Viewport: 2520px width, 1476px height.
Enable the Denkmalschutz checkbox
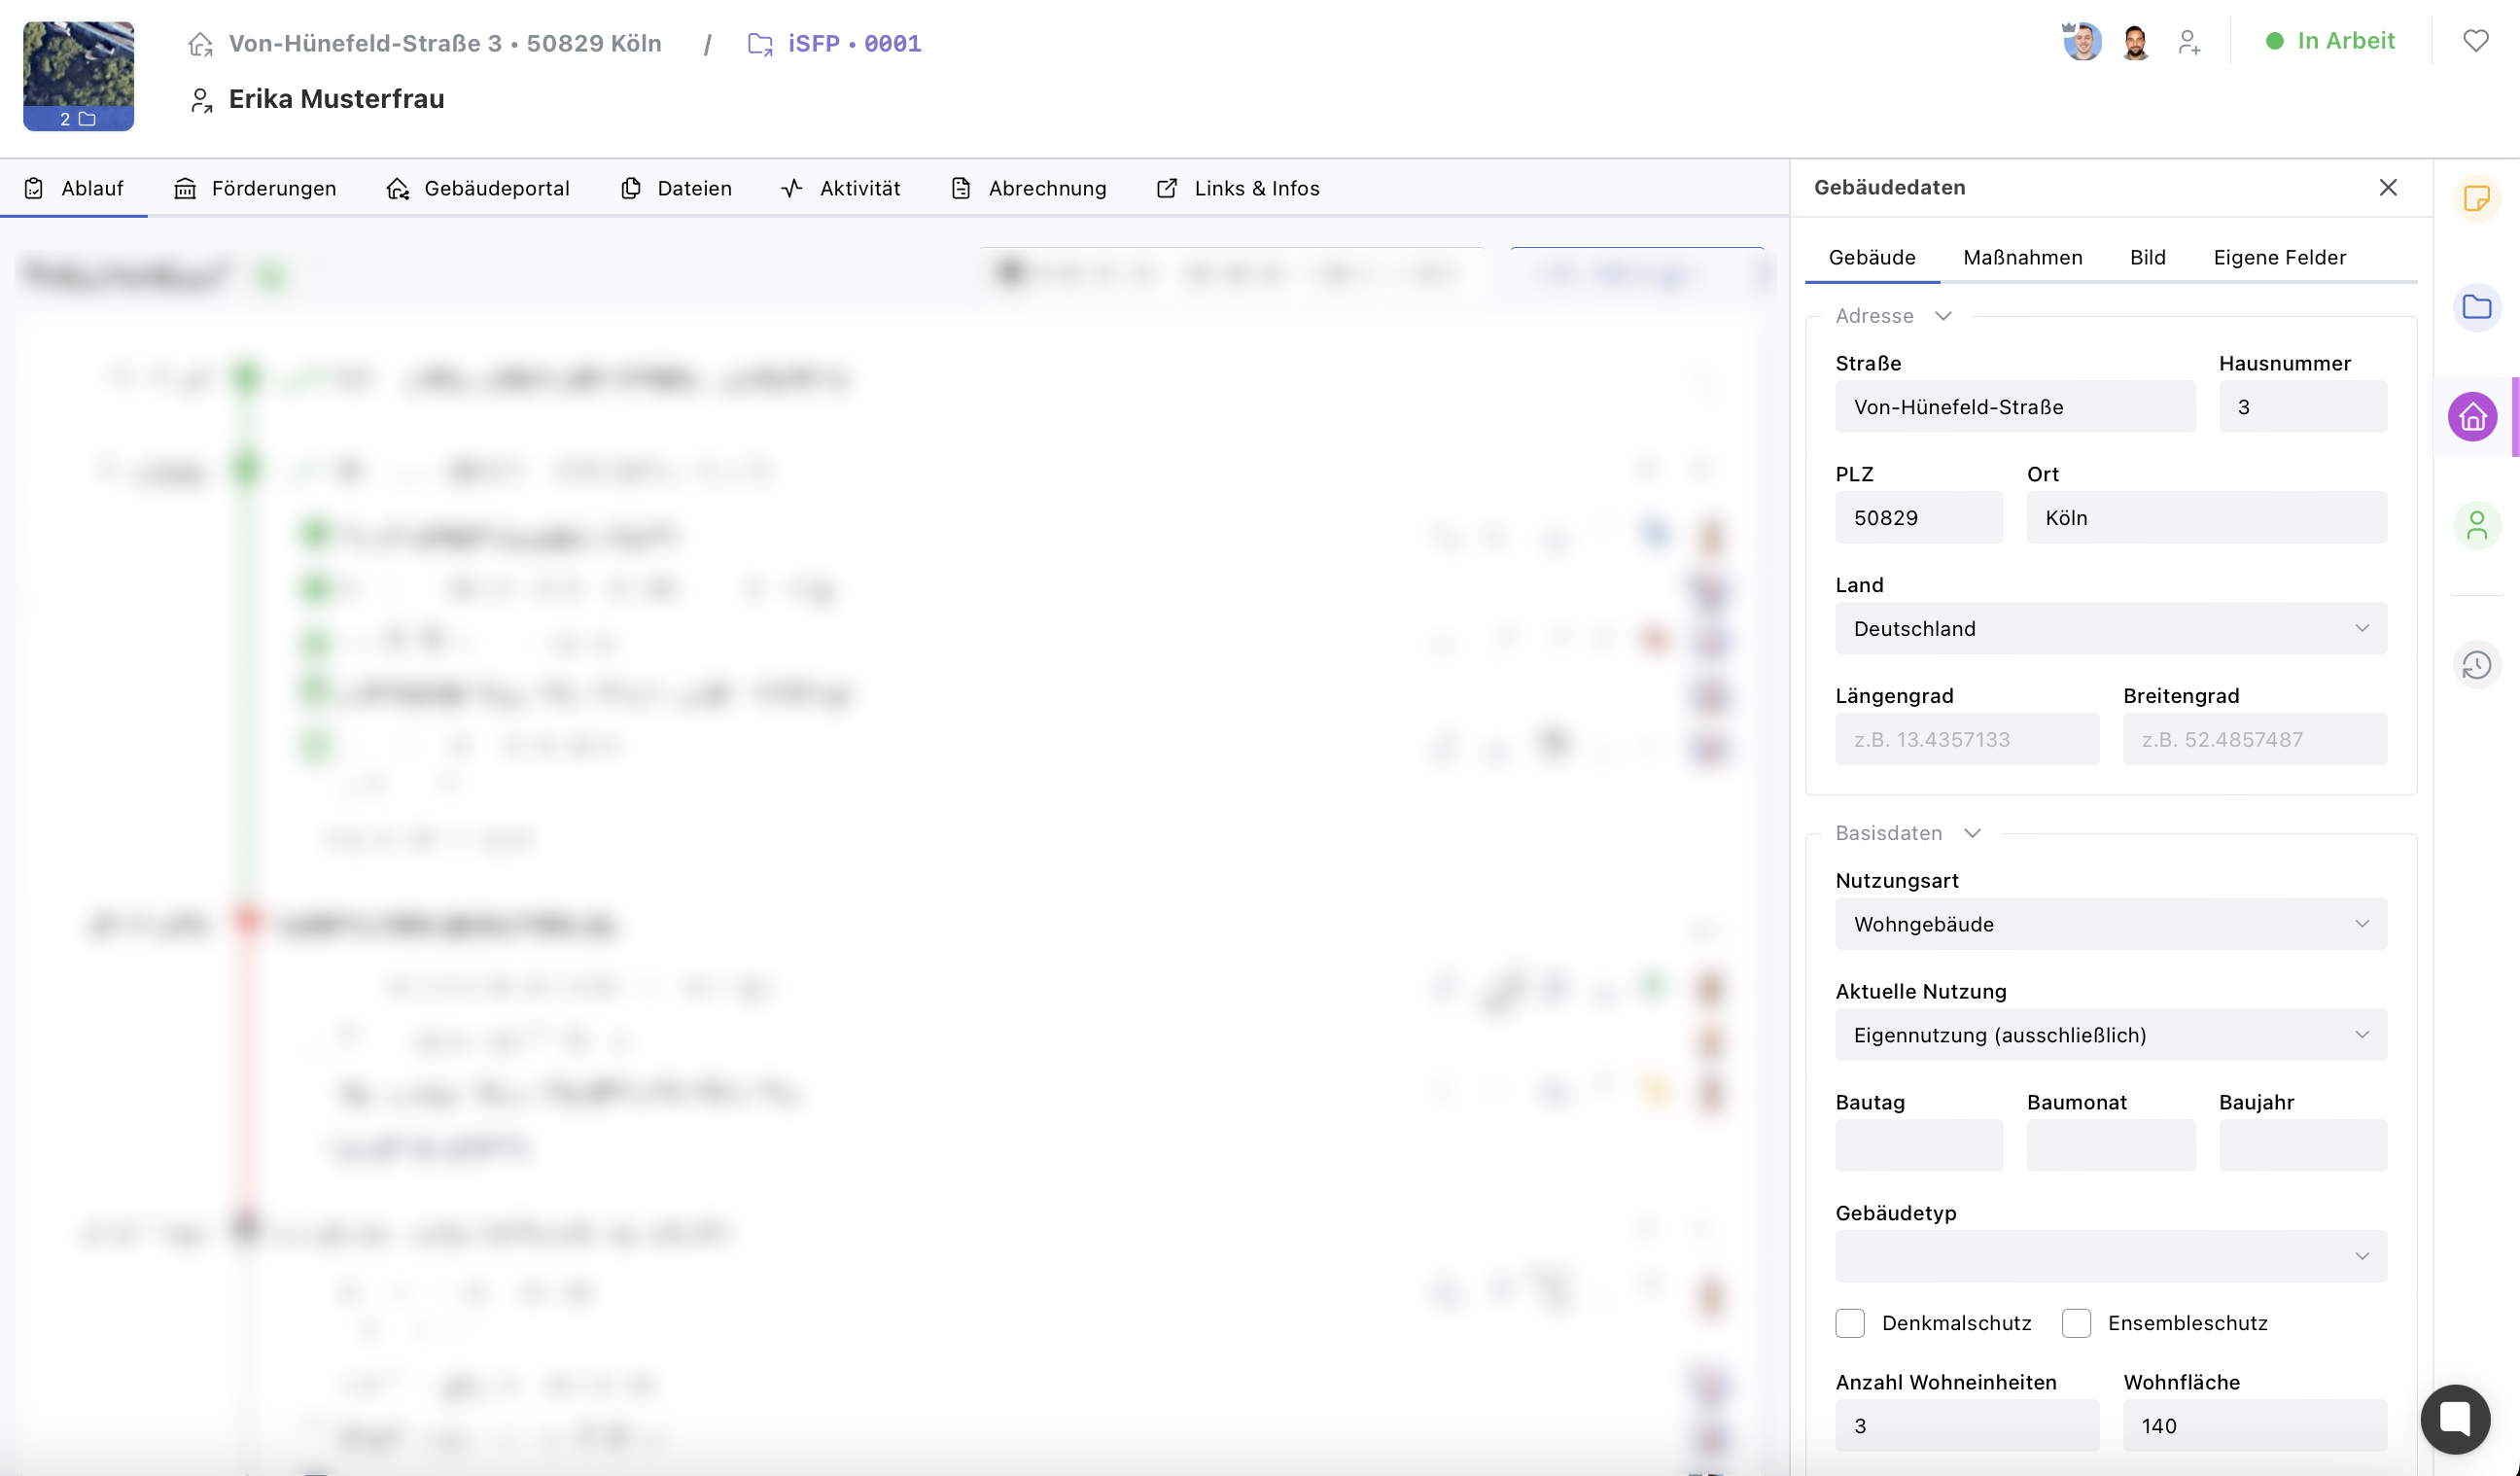click(1849, 1323)
